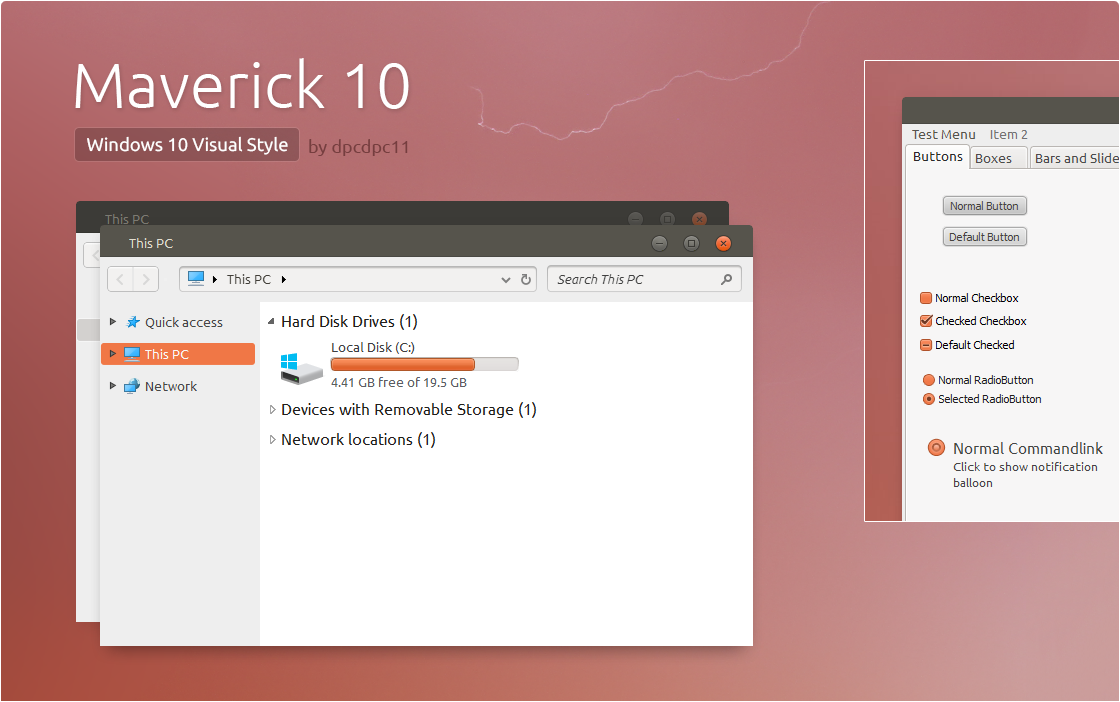The image size is (1120, 702).
Task: Expand the Network tree node arrow
Action: click(113, 386)
